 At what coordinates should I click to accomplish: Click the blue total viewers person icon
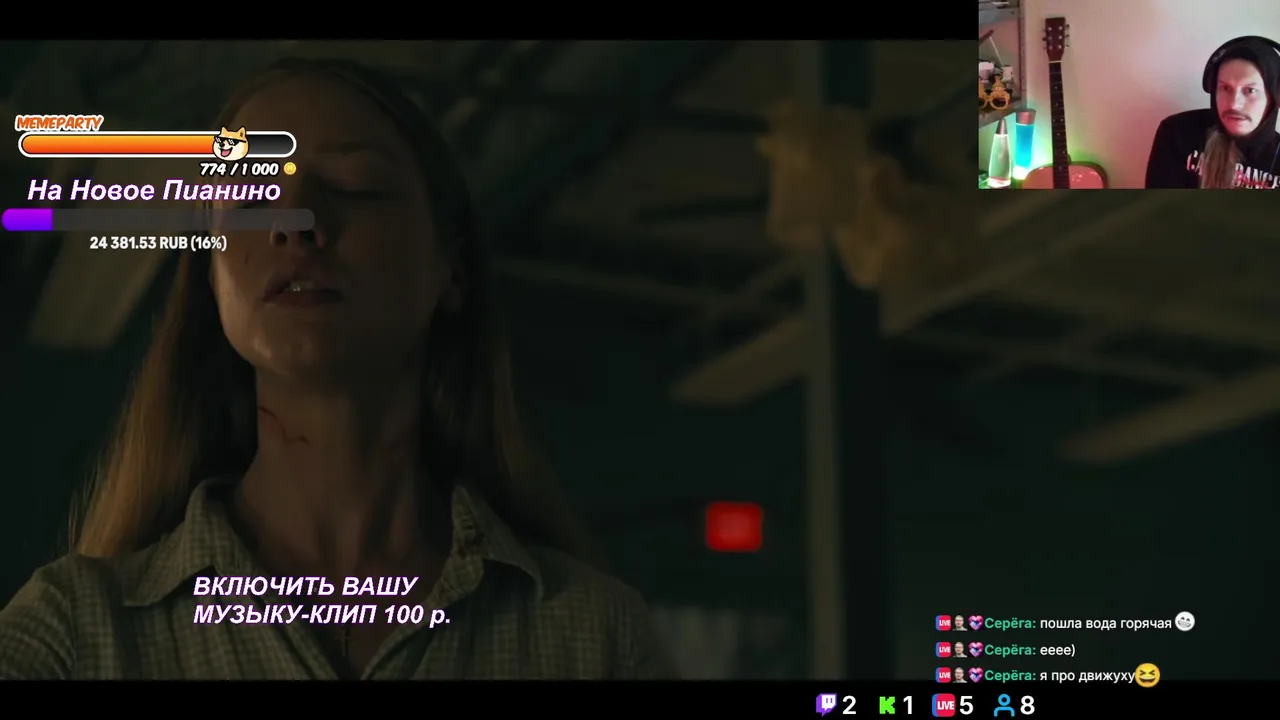(x=1004, y=705)
